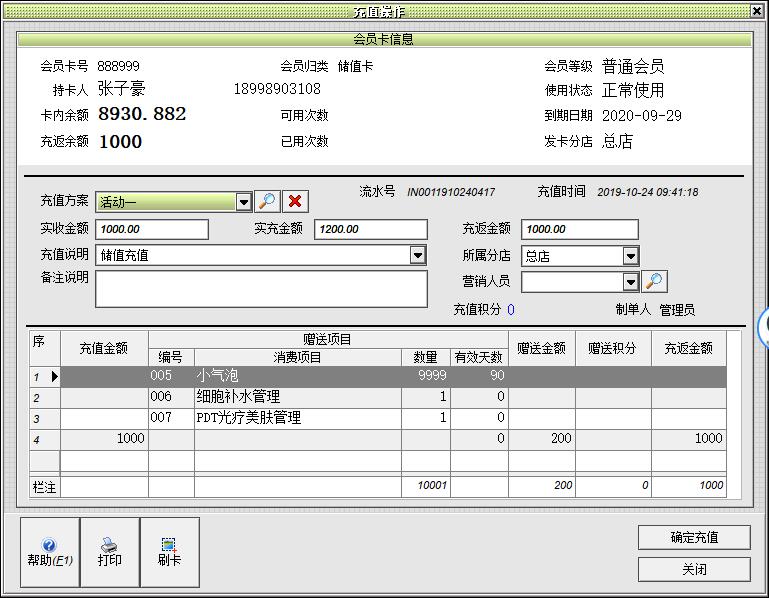Click into the 充返金额 input field
769x598 pixels.
(x=580, y=229)
